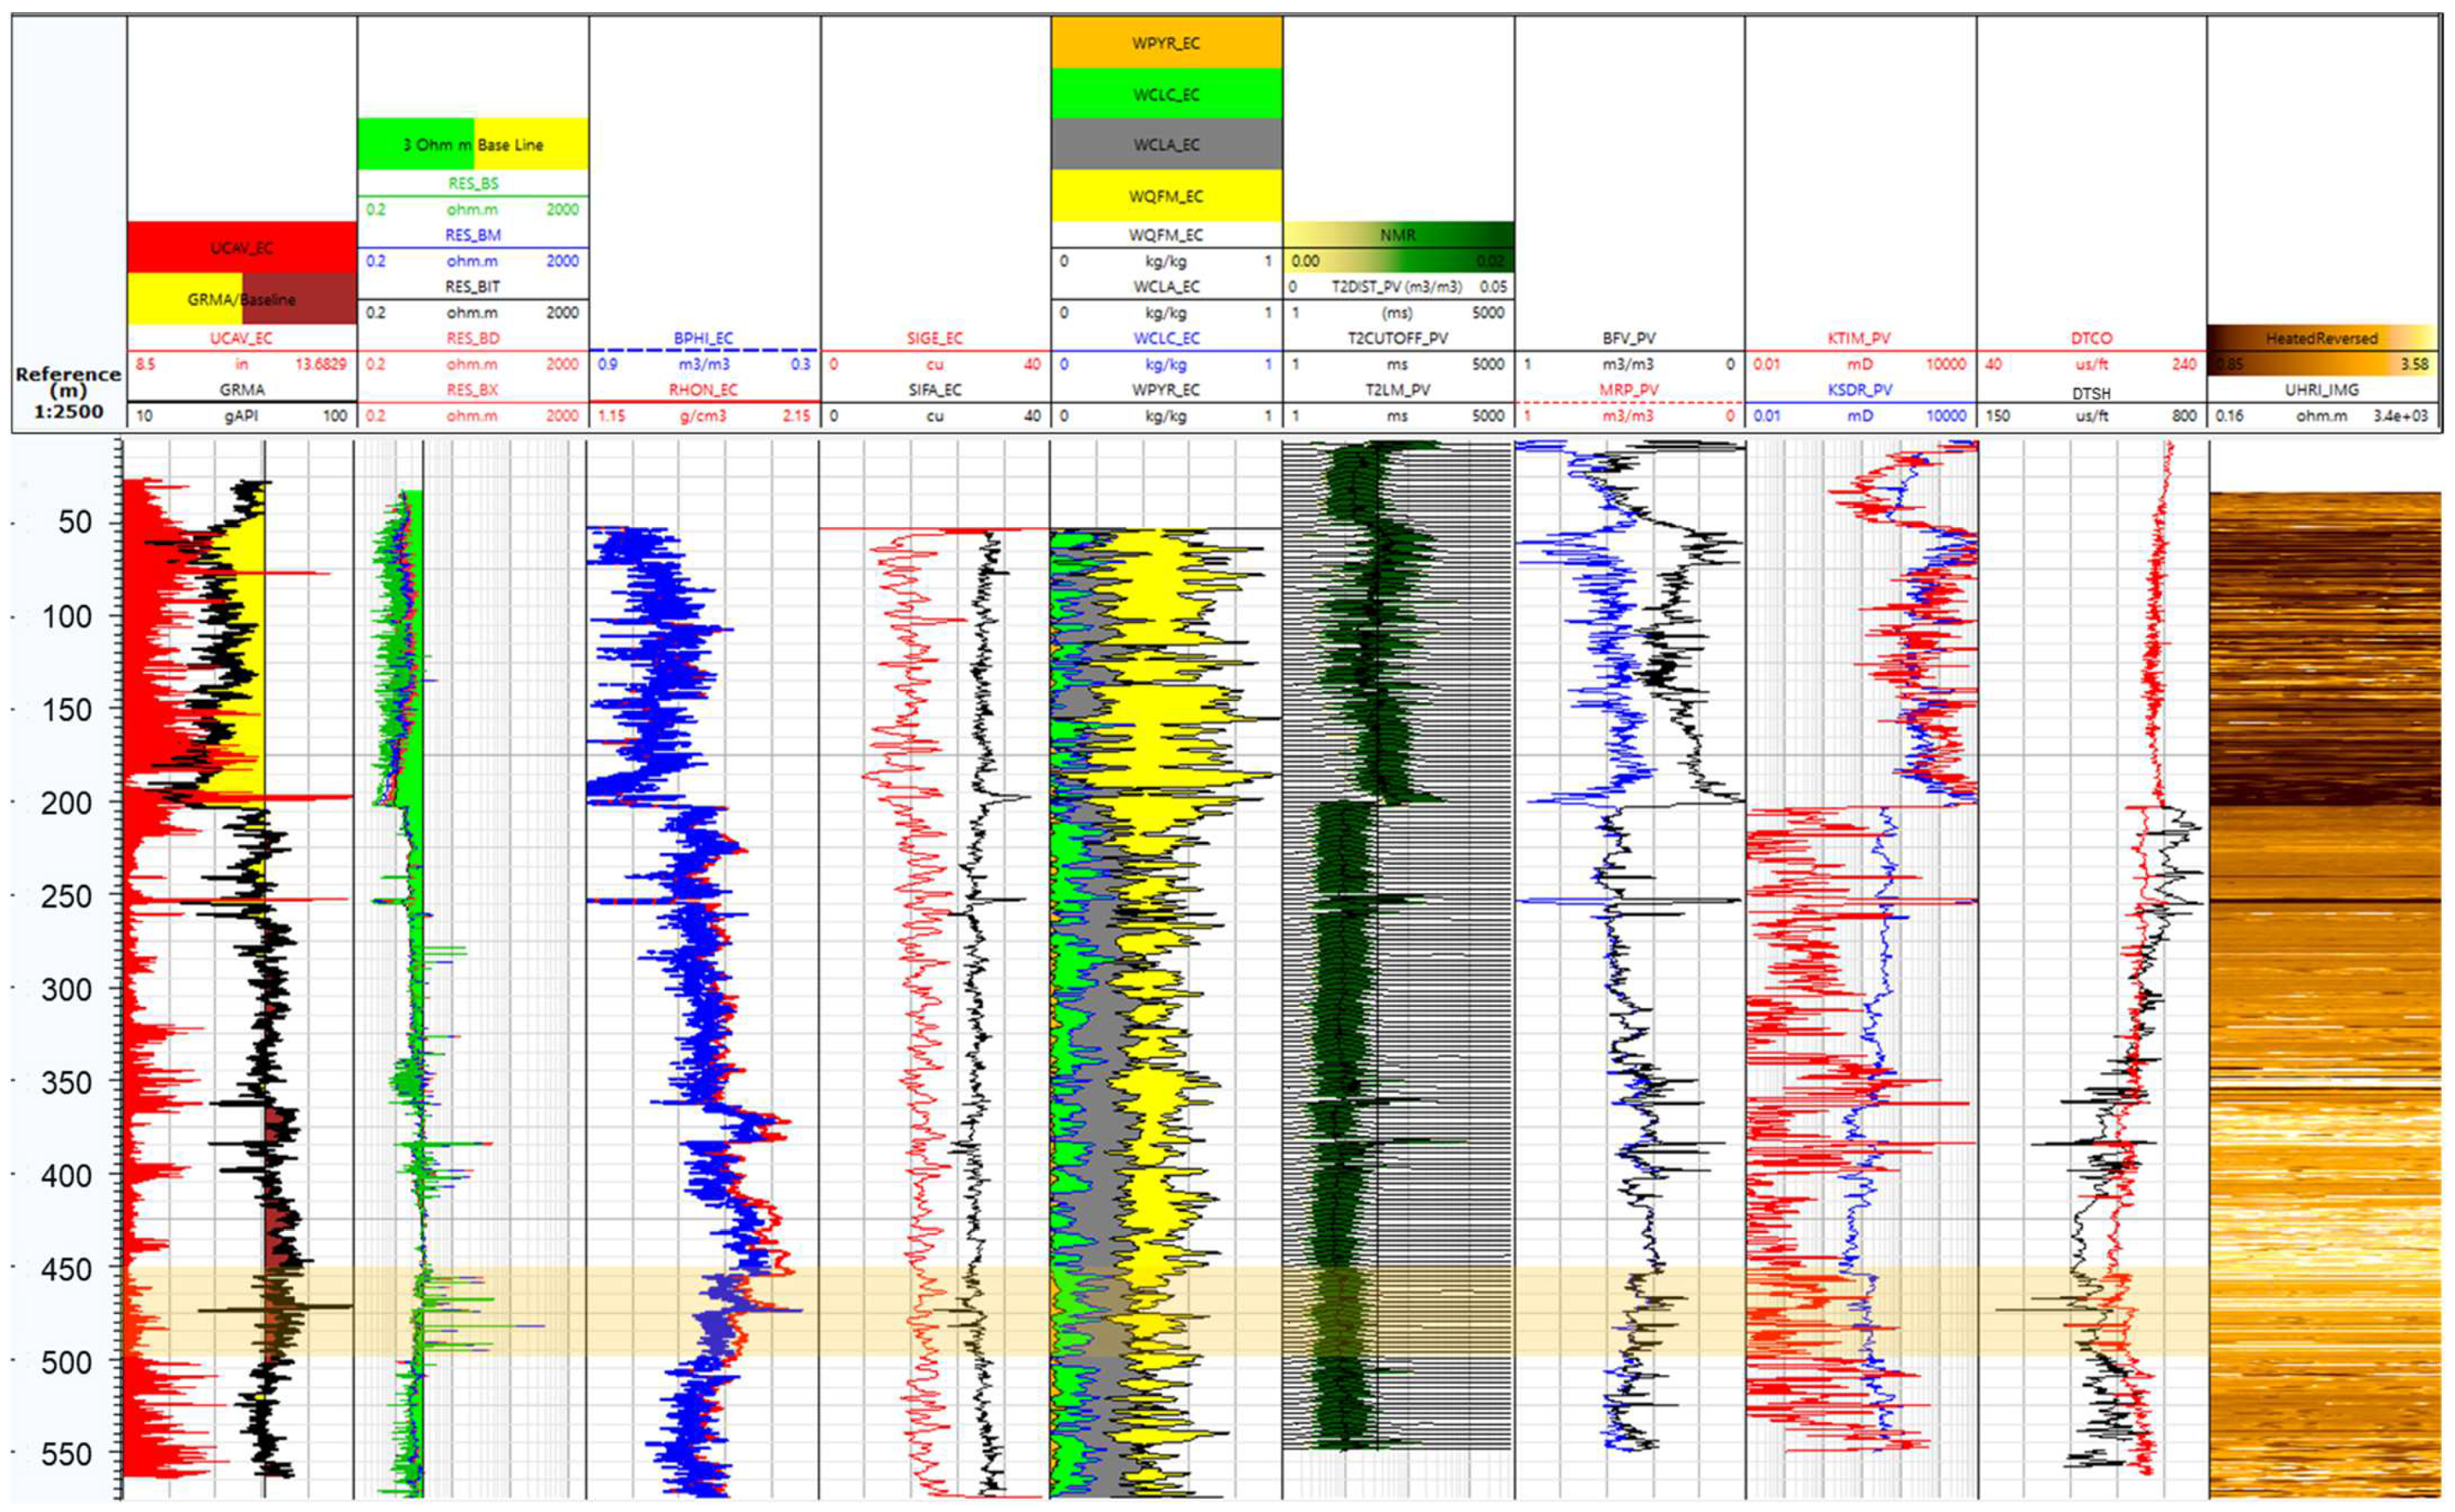
Task: Click the UHRI_IMG image track header
Action: (x=2321, y=390)
